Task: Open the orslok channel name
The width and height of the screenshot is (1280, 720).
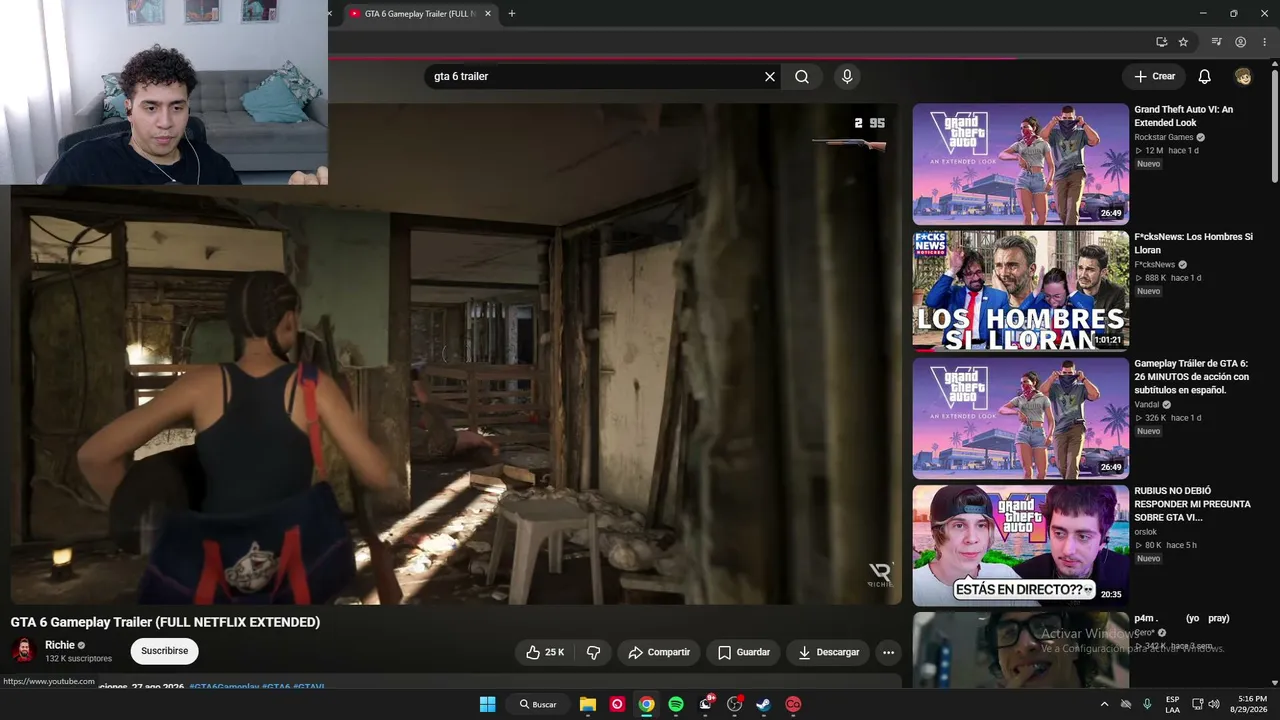Action: tap(1145, 532)
